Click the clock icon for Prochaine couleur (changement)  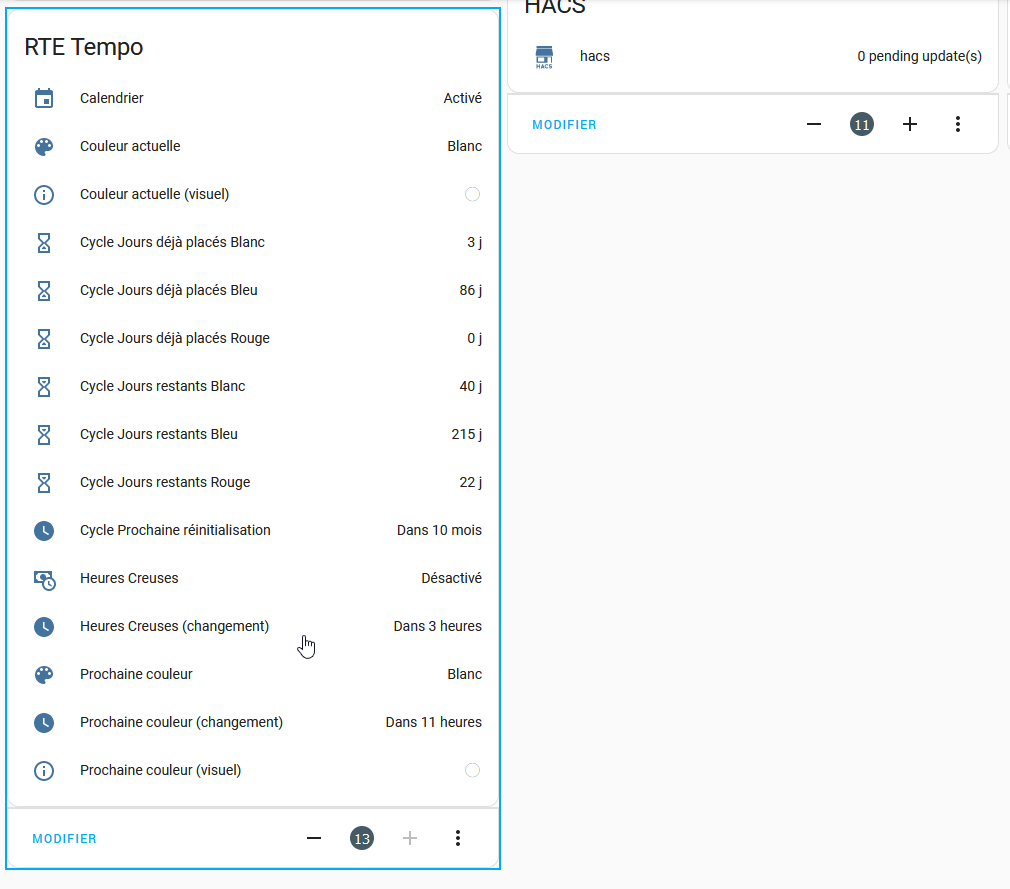(x=44, y=723)
